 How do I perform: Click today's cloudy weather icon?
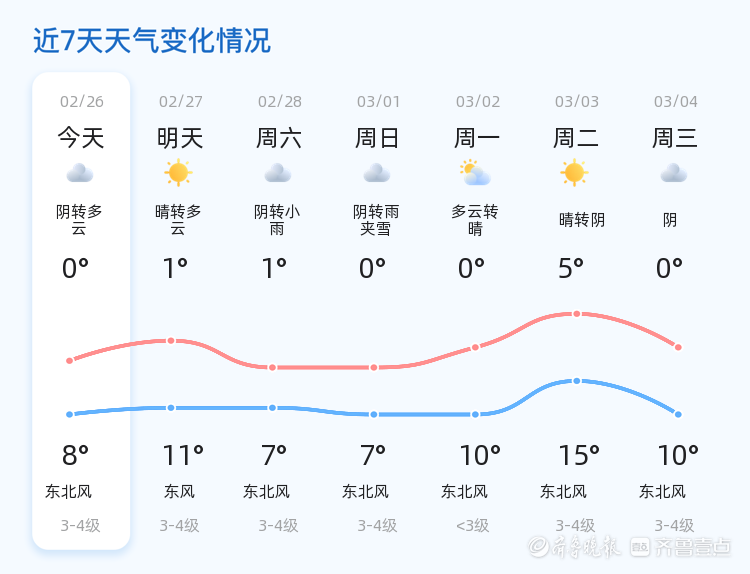[80, 174]
